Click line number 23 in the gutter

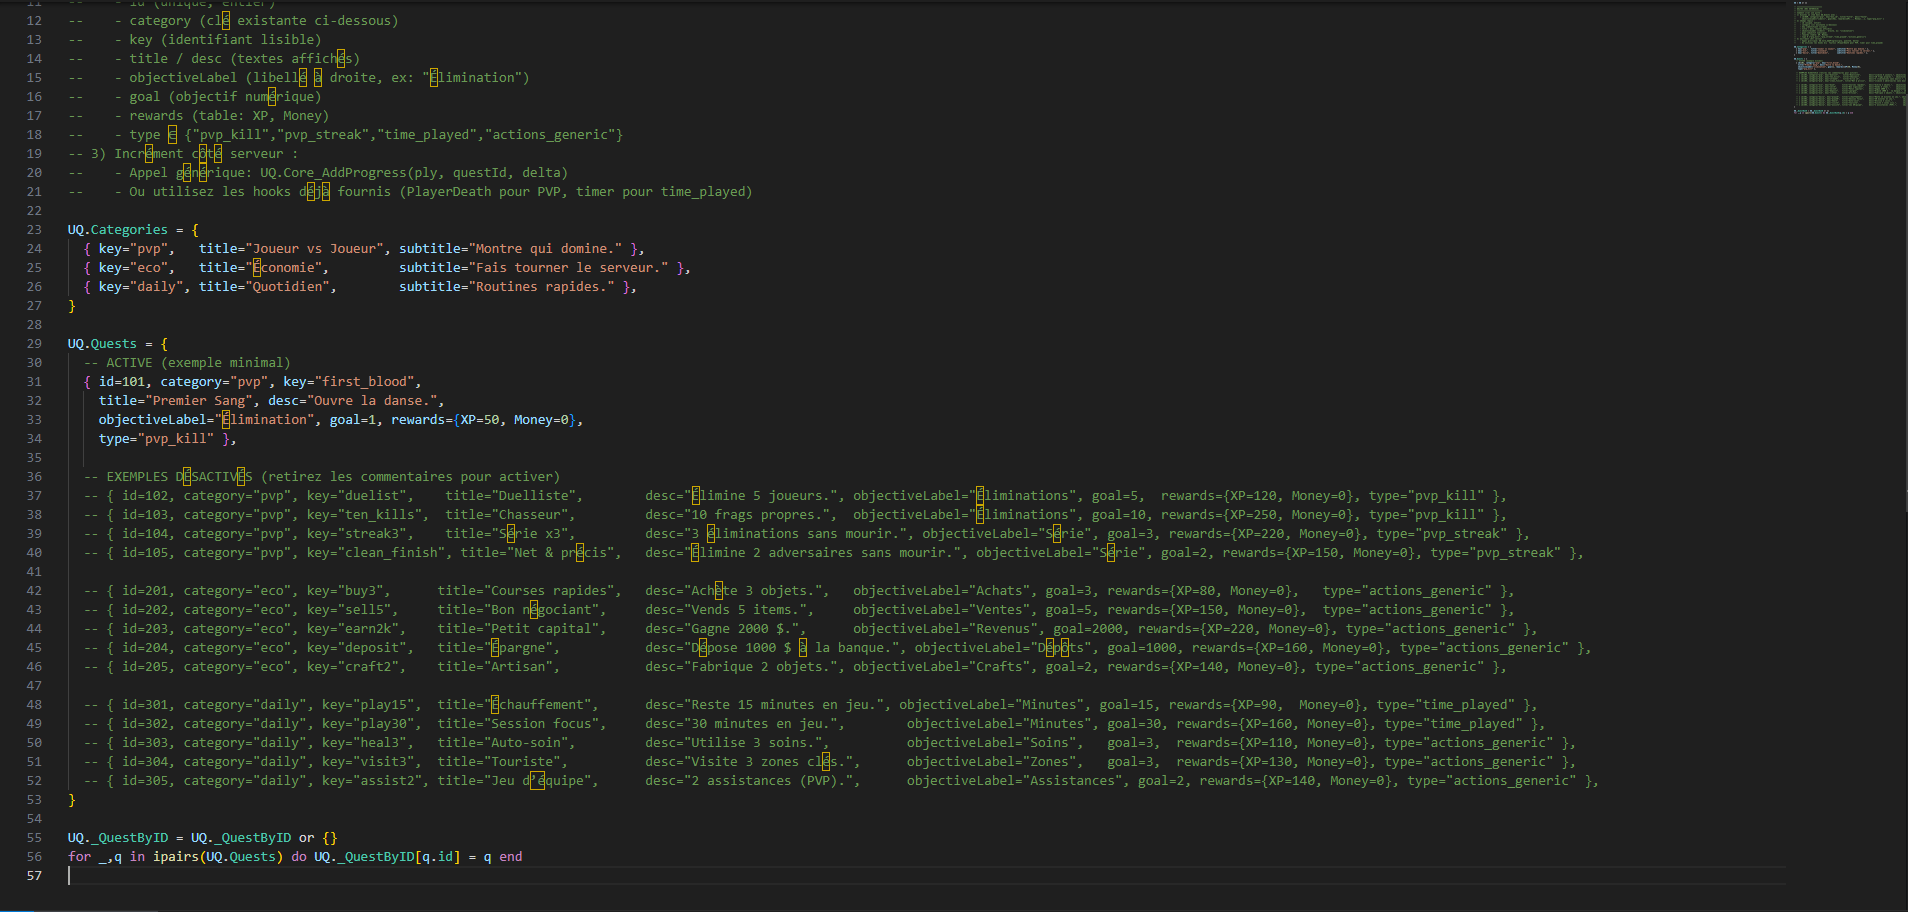[x=34, y=230]
